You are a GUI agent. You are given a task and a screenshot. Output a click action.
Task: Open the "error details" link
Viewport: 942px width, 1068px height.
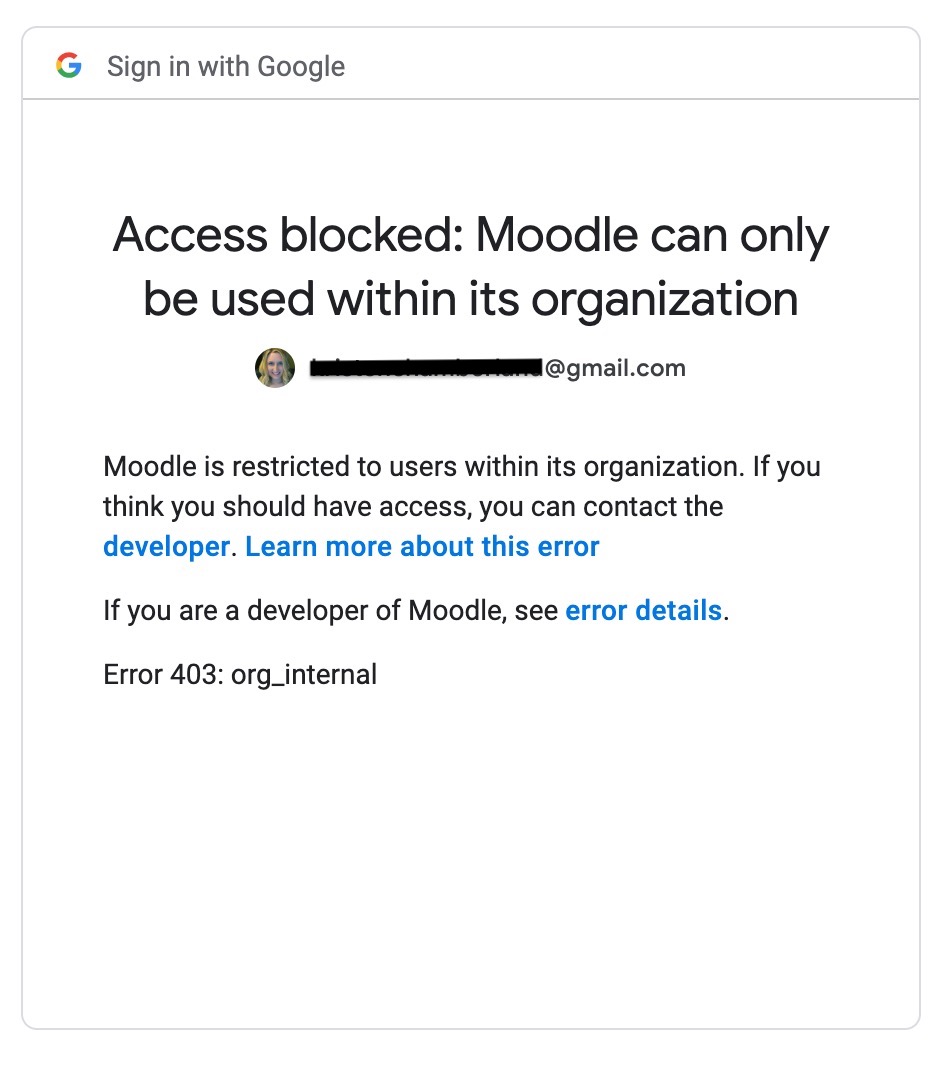643,610
